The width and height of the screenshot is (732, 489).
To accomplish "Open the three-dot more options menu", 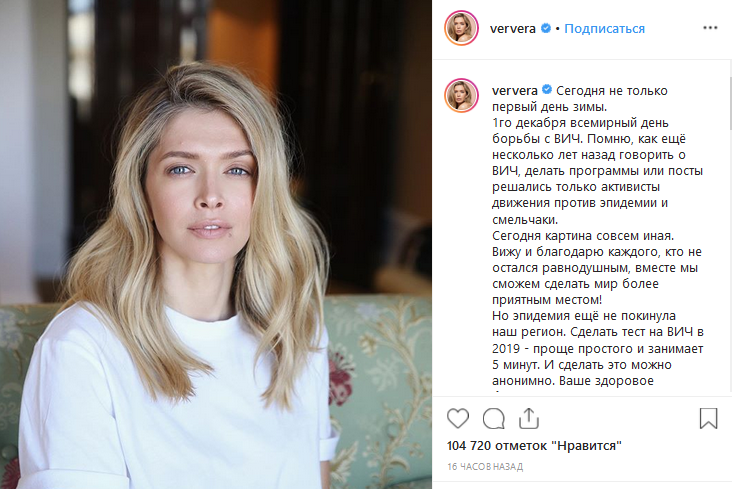I will [x=710, y=28].
